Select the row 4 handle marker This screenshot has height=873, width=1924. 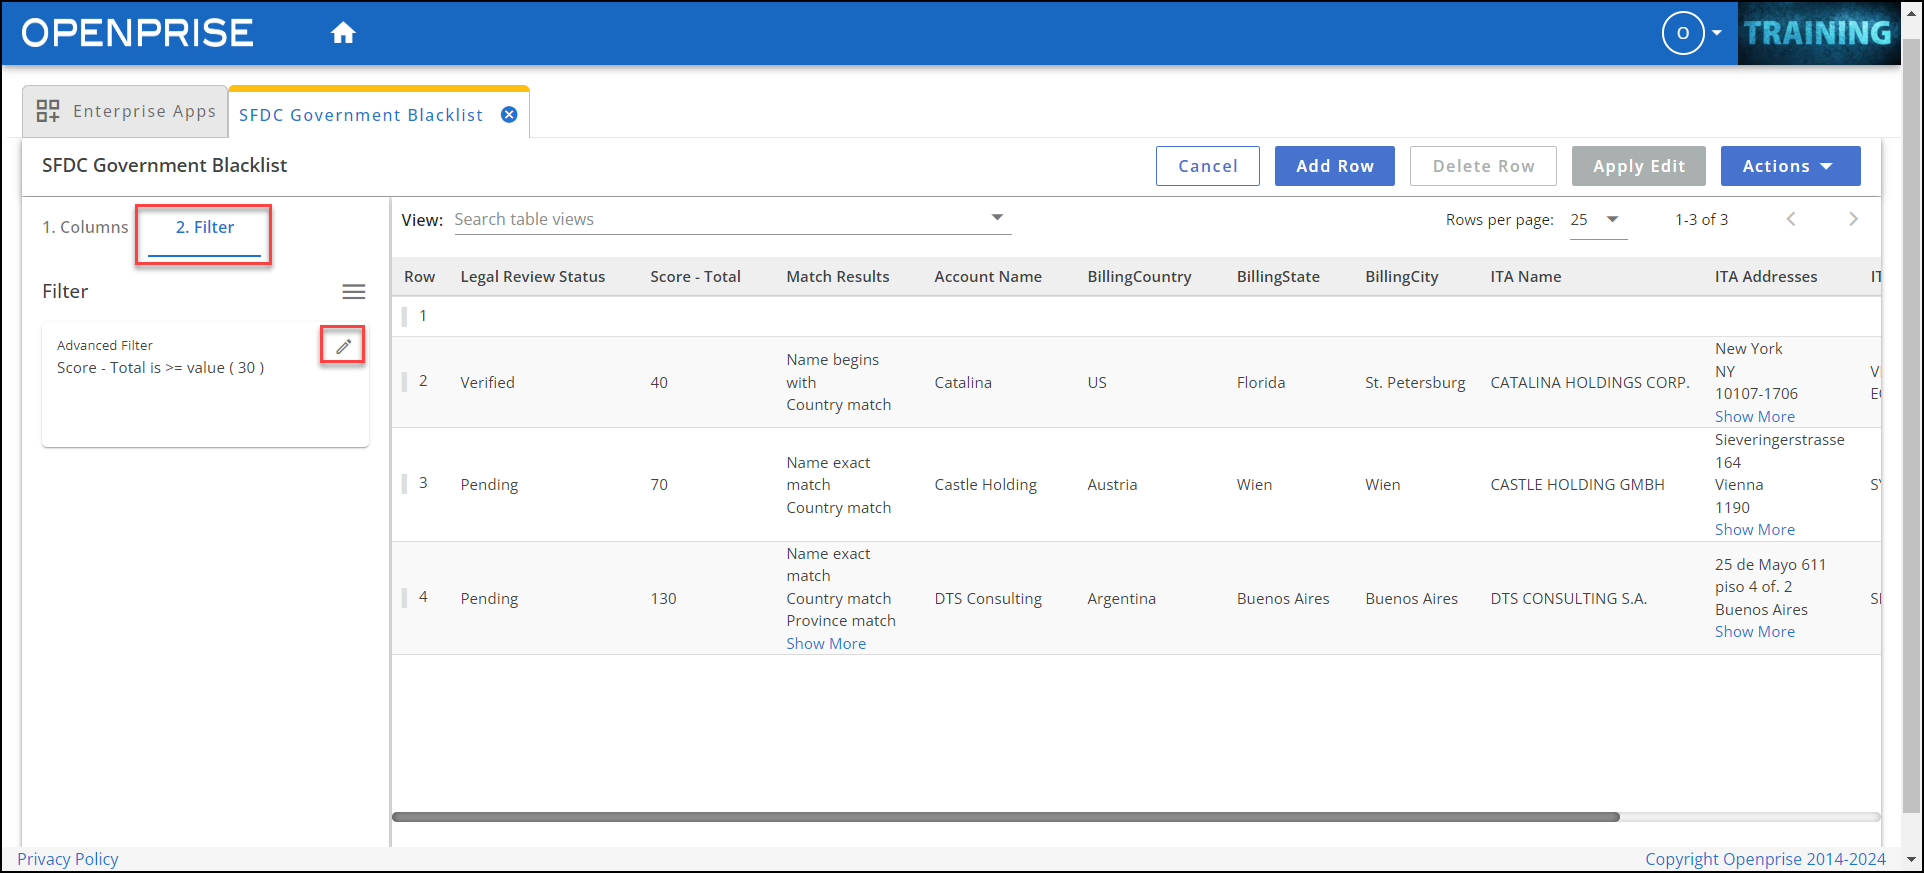coord(405,598)
